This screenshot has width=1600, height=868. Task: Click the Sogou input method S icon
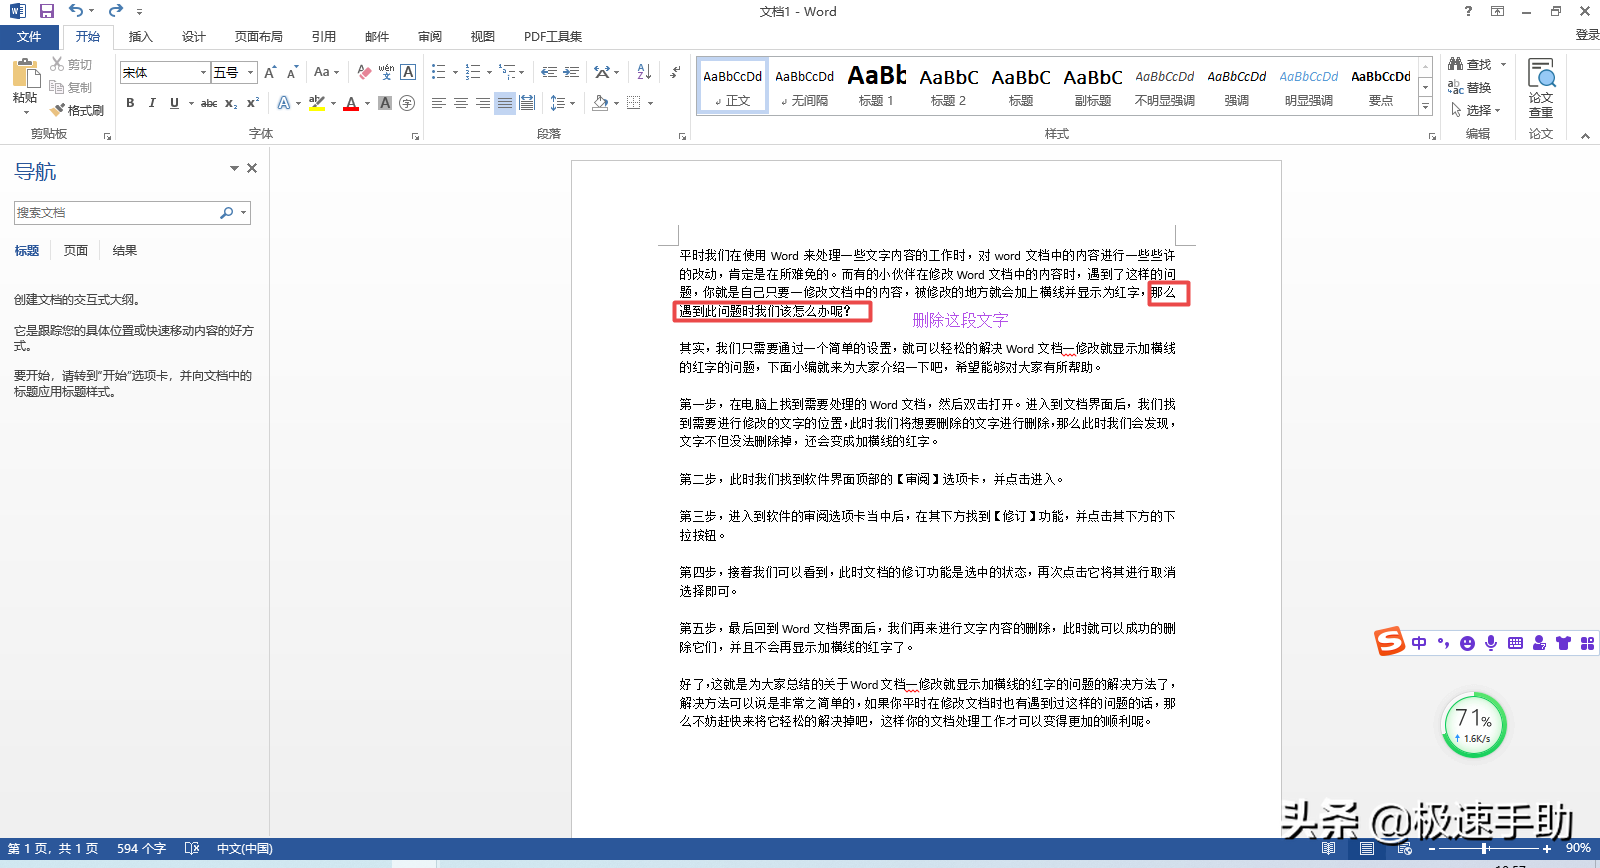tap(1389, 641)
